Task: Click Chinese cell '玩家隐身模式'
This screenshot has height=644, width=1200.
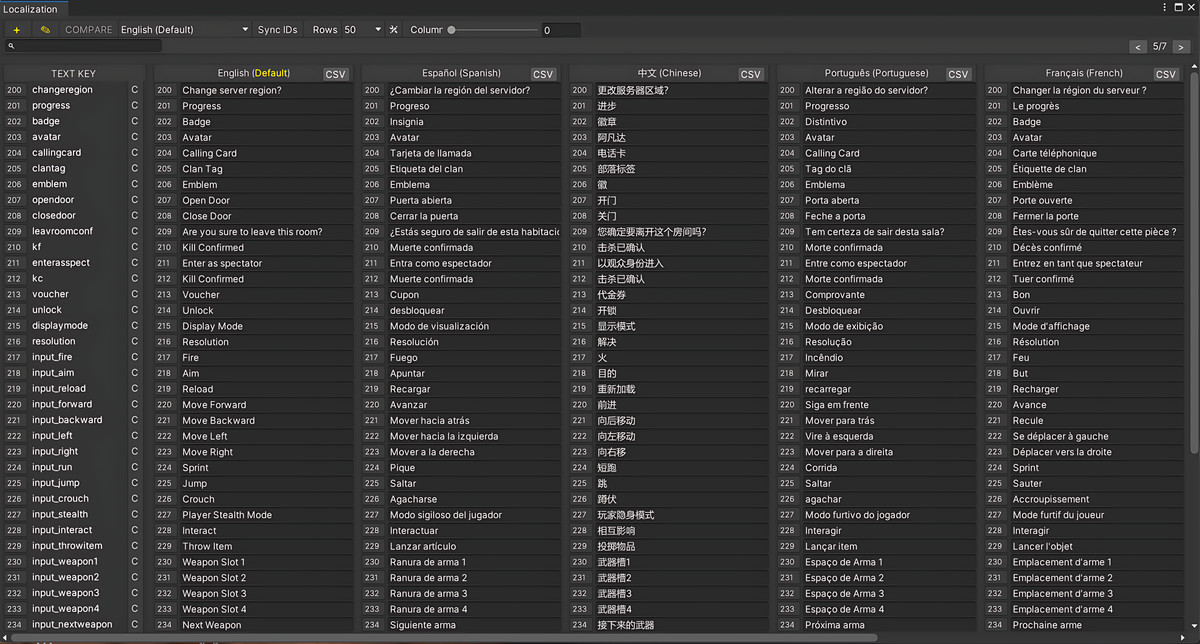Action: pos(681,515)
